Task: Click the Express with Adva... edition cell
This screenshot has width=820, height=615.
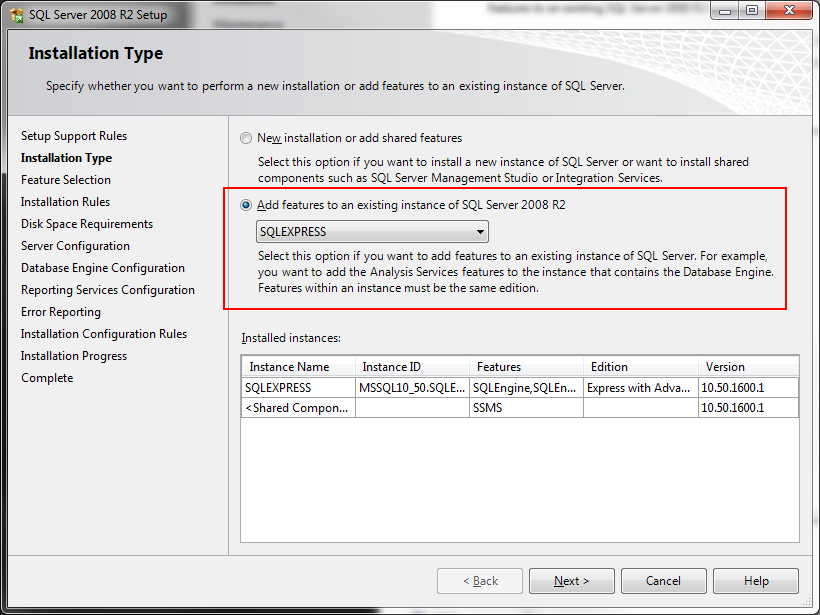Action: pyautogui.click(x=641, y=388)
